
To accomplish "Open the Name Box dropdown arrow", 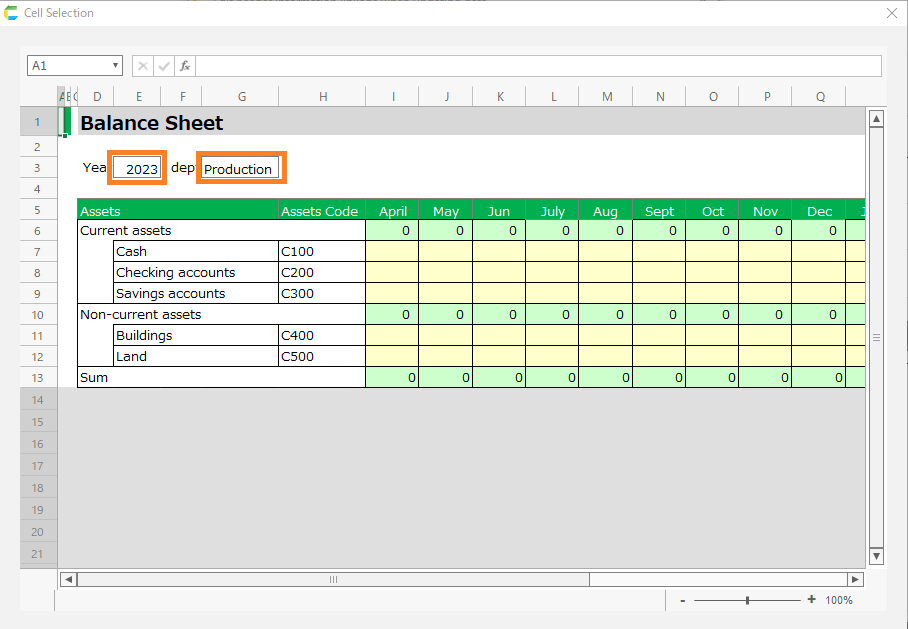I will (114, 66).
